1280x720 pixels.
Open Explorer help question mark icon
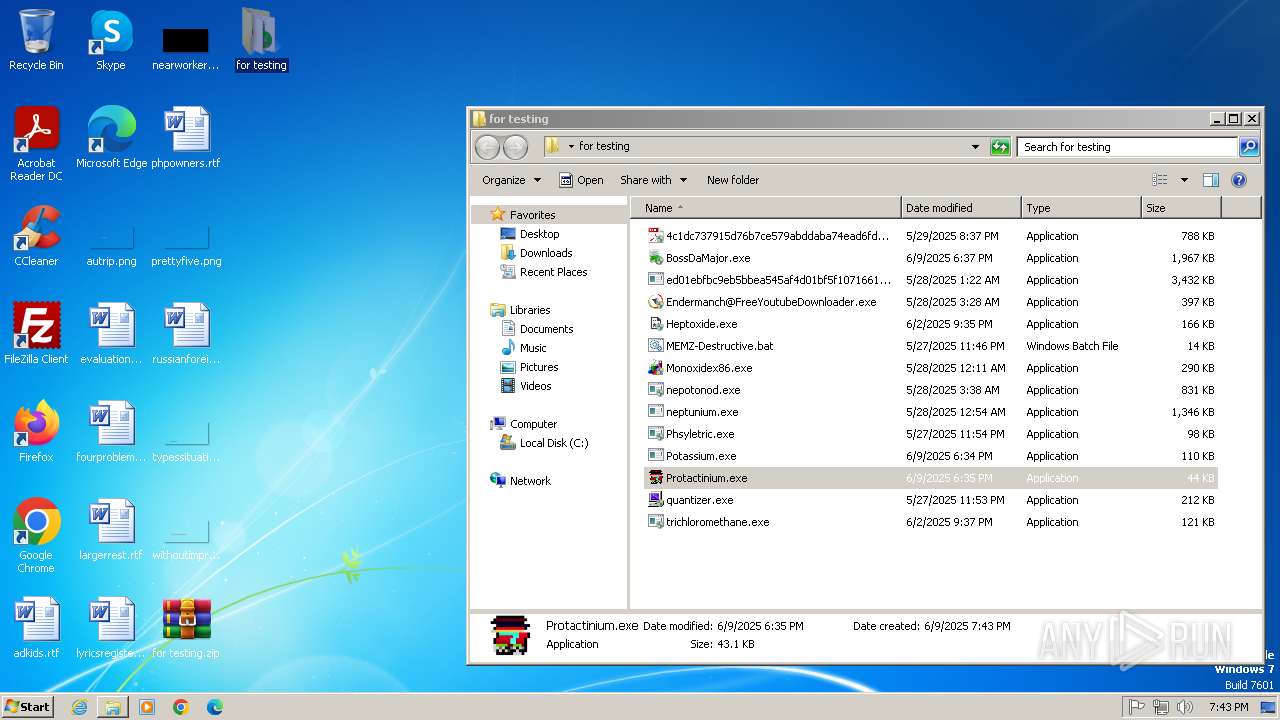coord(1239,180)
